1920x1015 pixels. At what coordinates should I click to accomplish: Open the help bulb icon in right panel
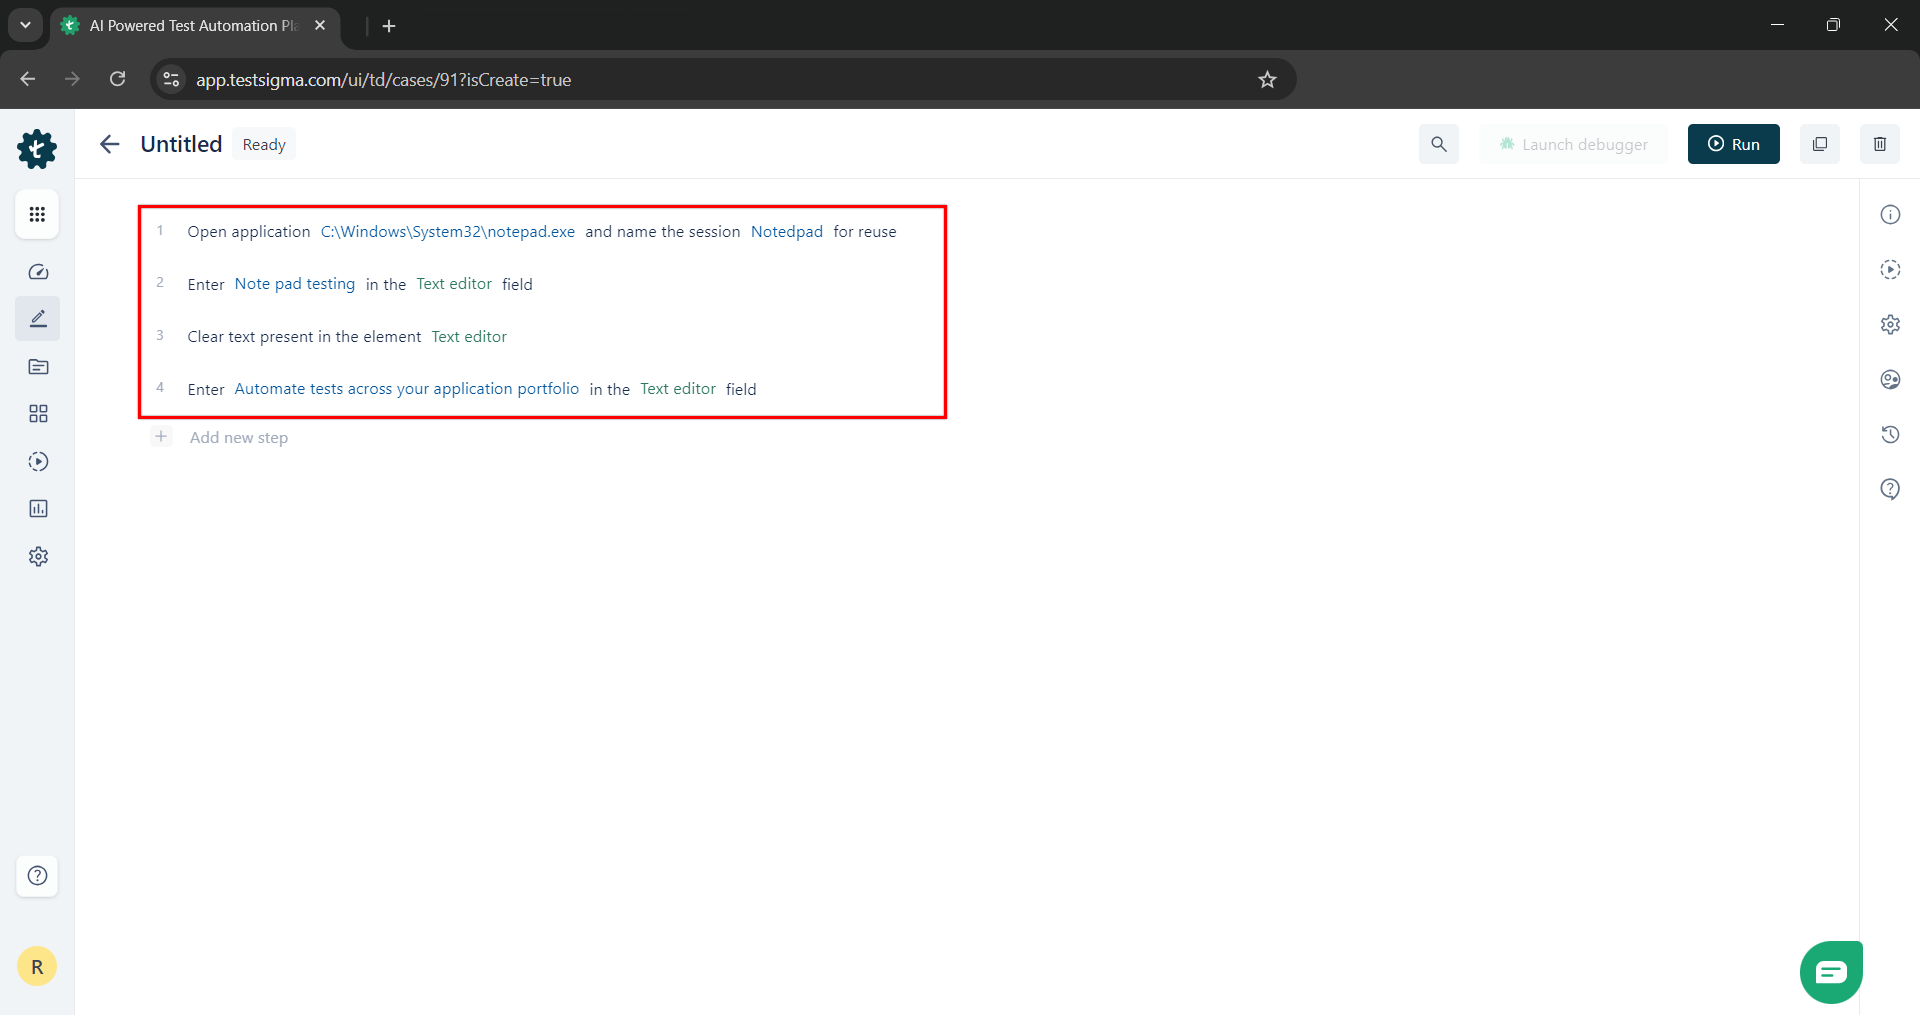(x=1890, y=490)
